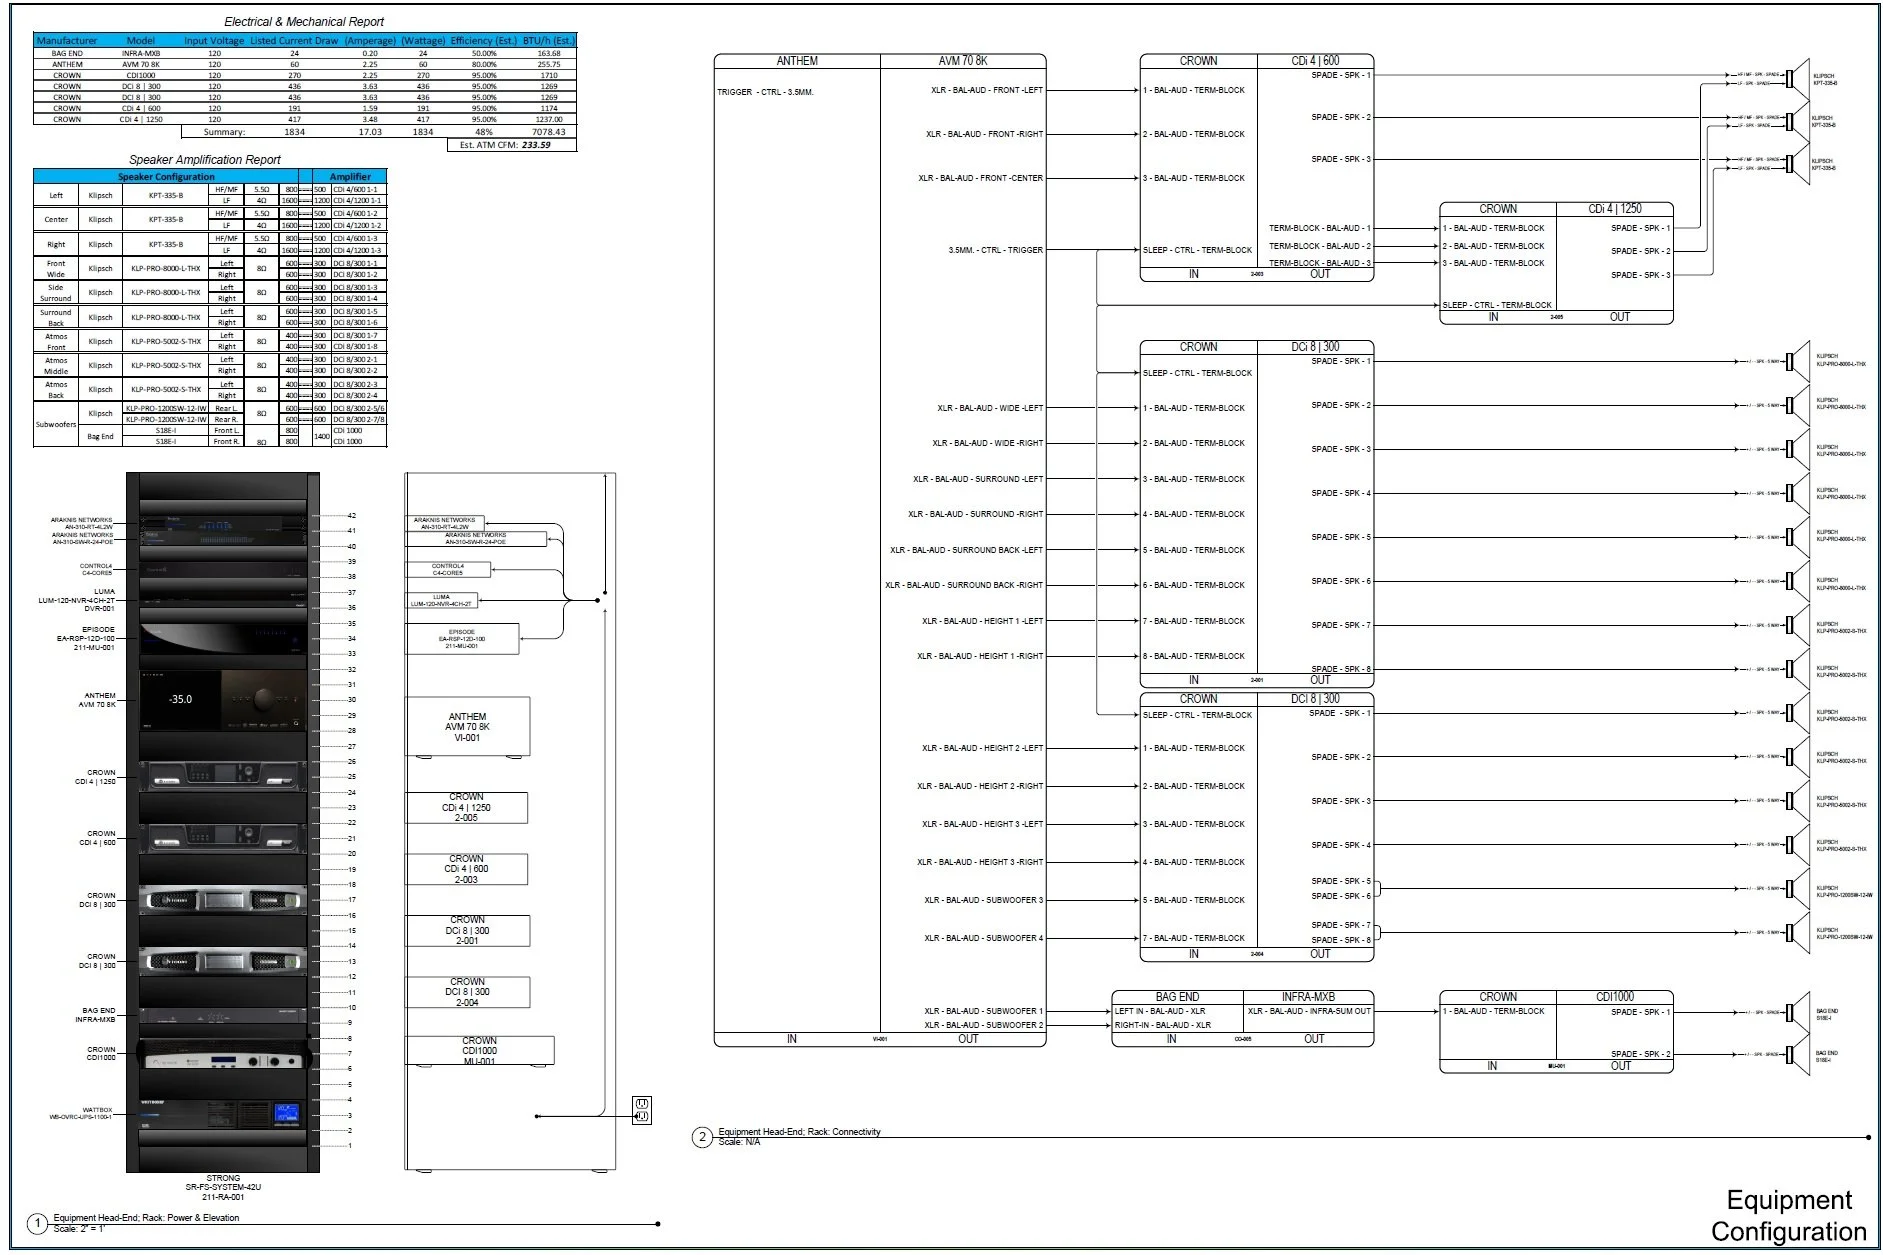Click the Manufacturer column header
This screenshot has width=1883, height=1255.
67,41
